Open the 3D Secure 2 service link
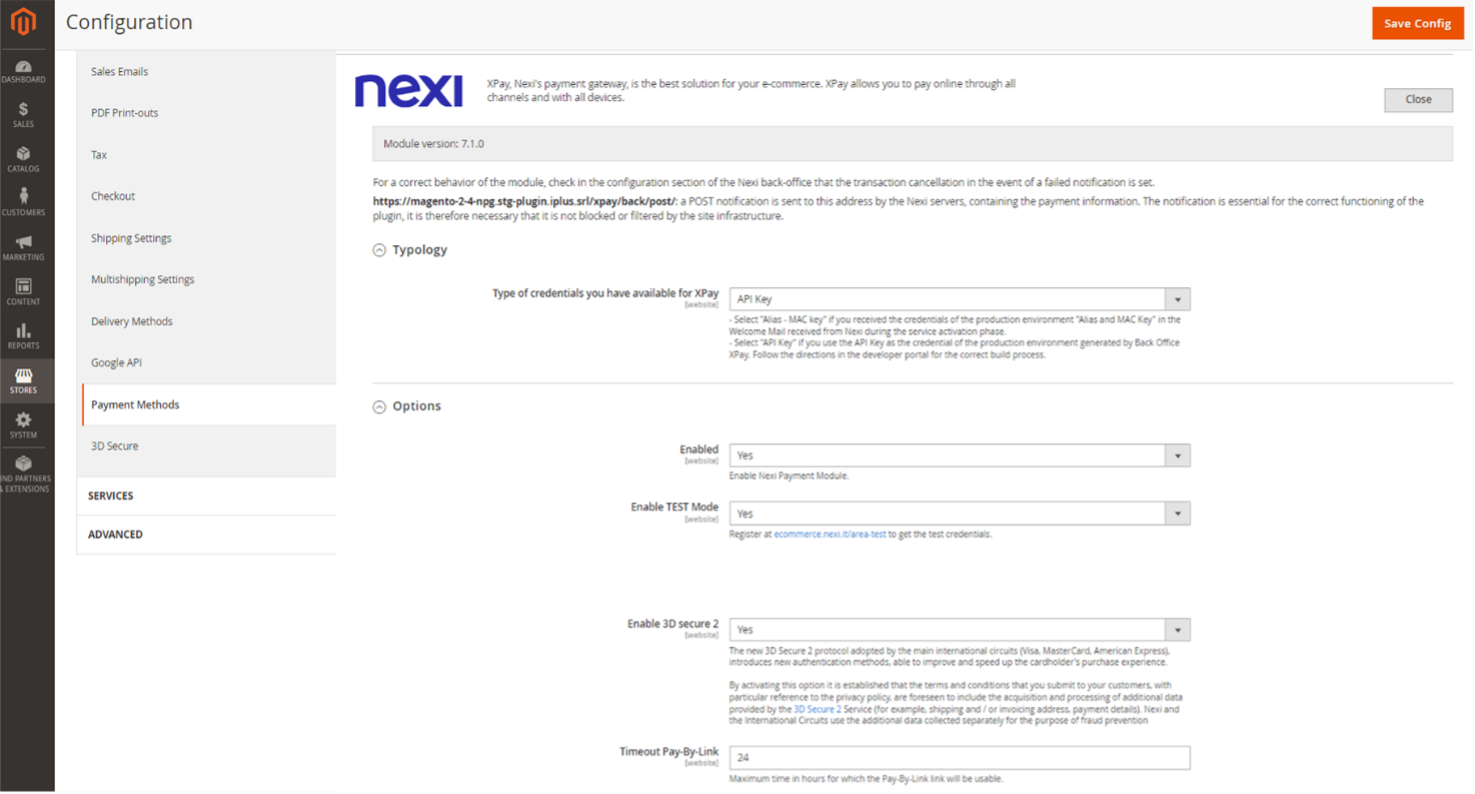Viewport: 1475px width, 794px height. [817, 709]
